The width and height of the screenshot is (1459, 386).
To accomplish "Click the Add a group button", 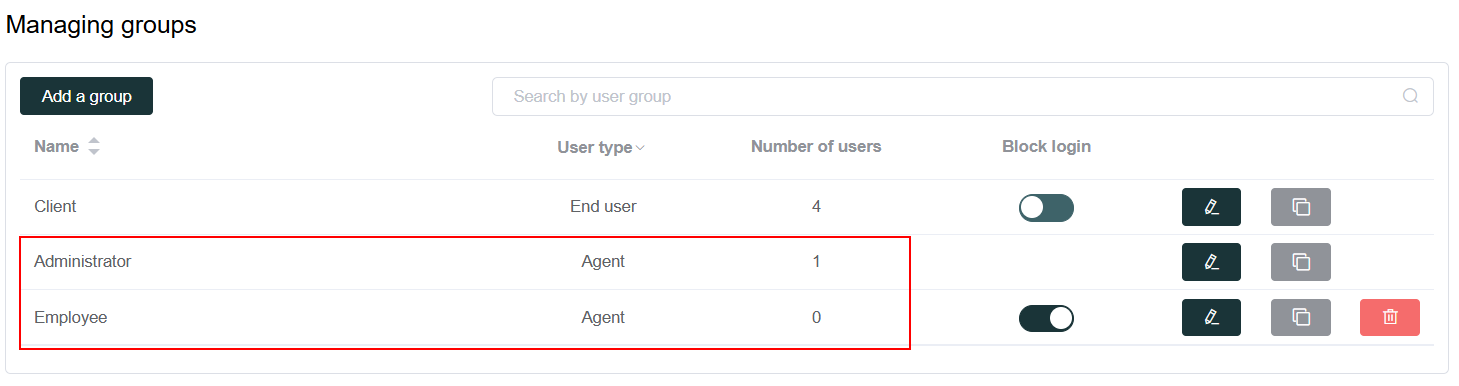I will [86, 96].
